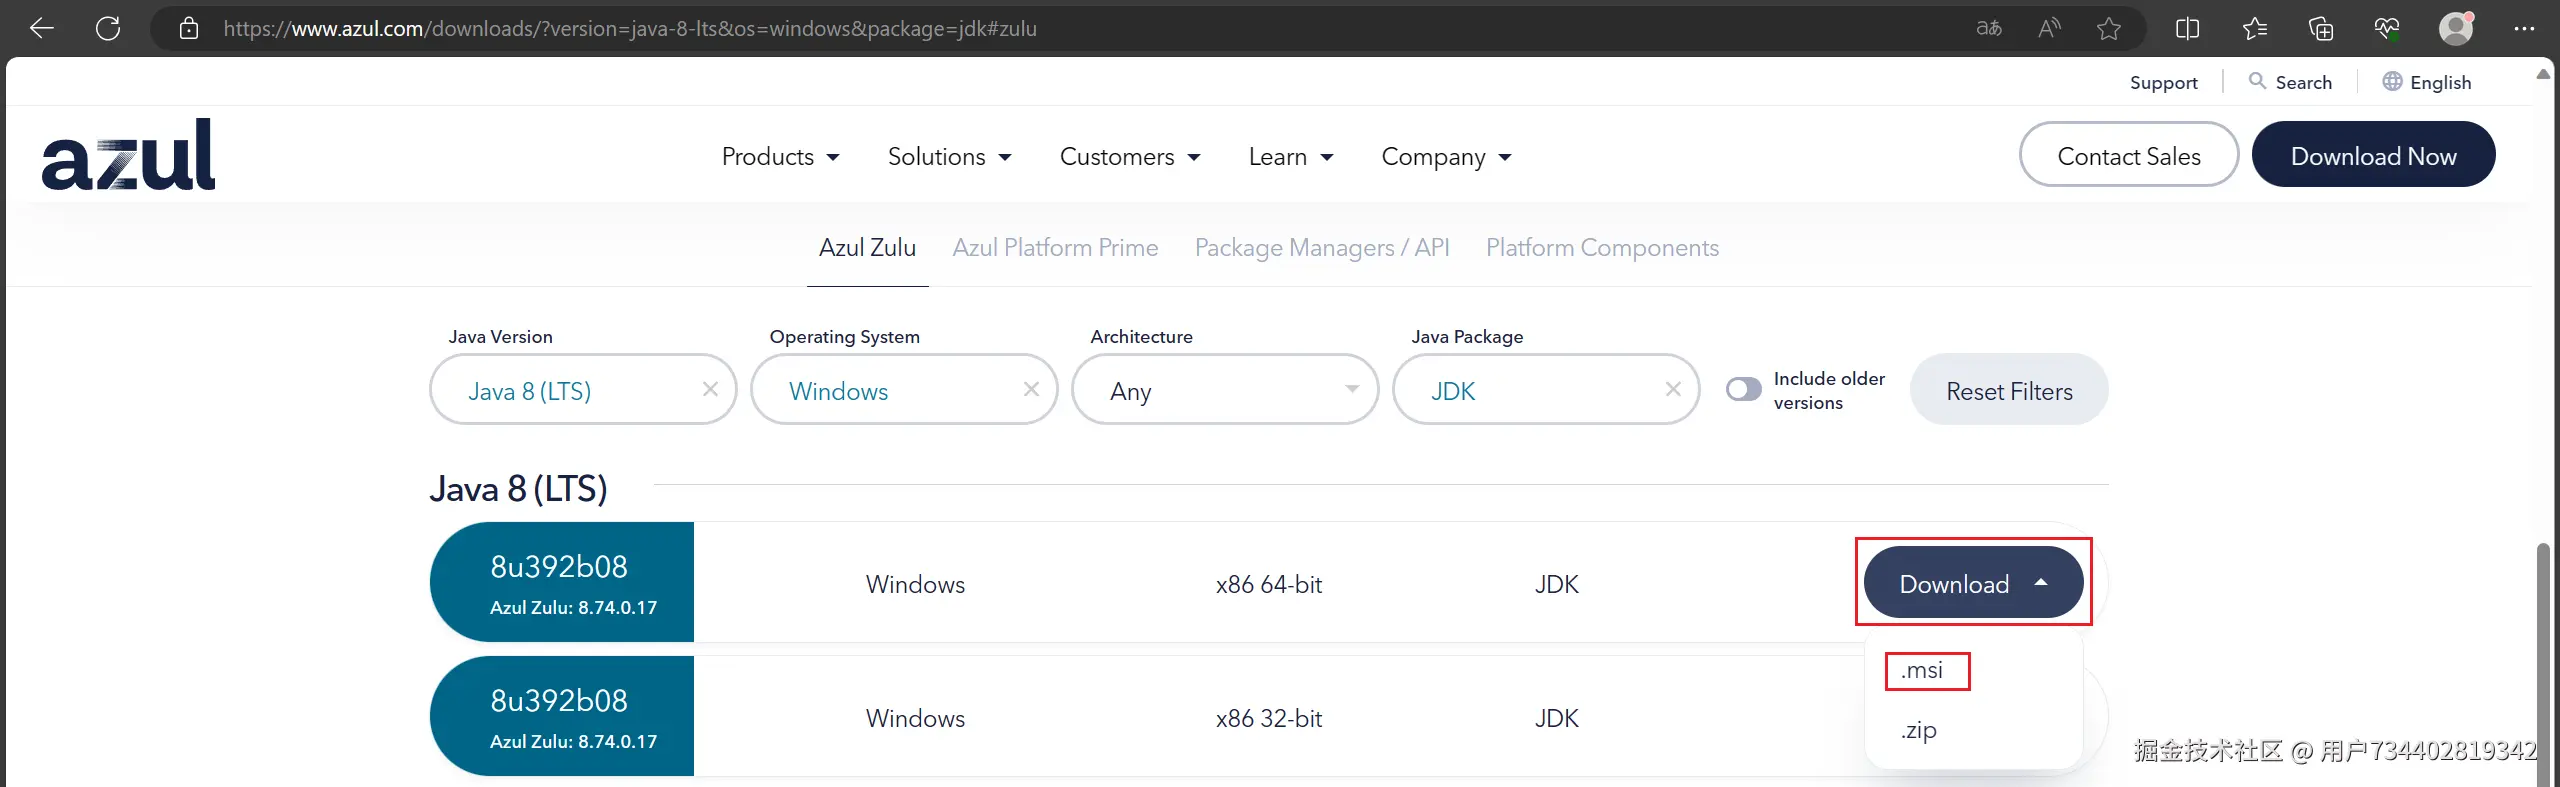
Task: Add page to favorites star icon
Action: [2109, 28]
